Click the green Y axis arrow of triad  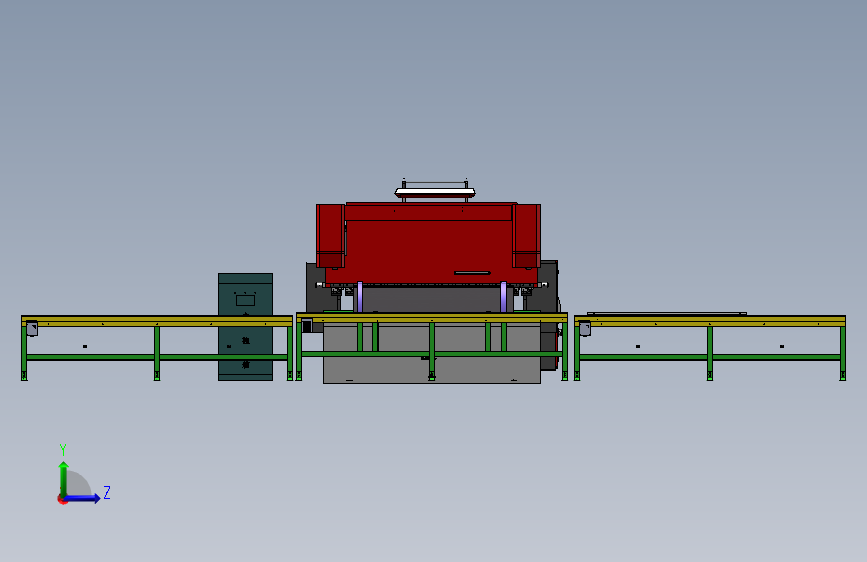click(64, 478)
